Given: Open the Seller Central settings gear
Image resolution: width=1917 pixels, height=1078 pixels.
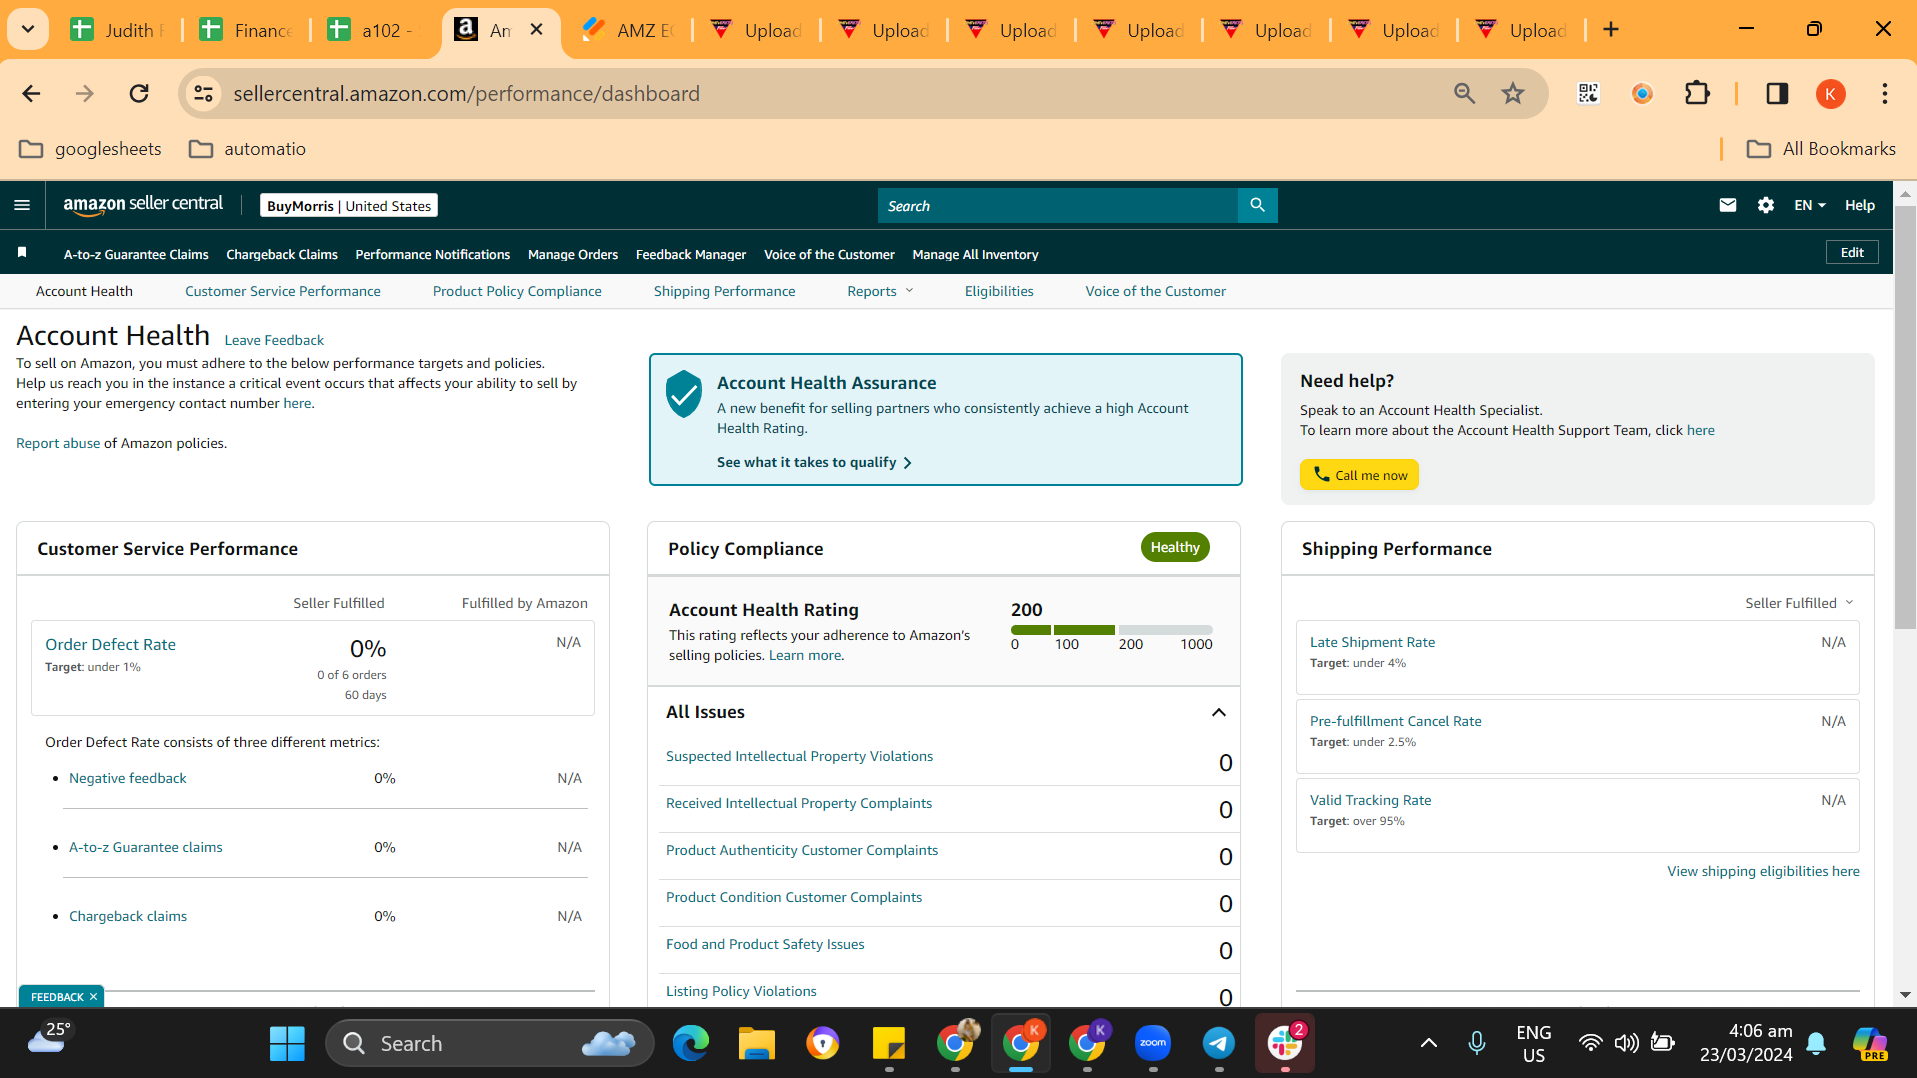Looking at the screenshot, I should point(1766,205).
